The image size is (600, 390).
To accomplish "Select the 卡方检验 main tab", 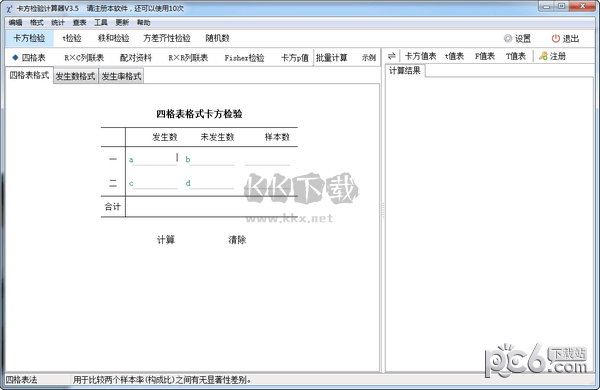I will pos(29,38).
